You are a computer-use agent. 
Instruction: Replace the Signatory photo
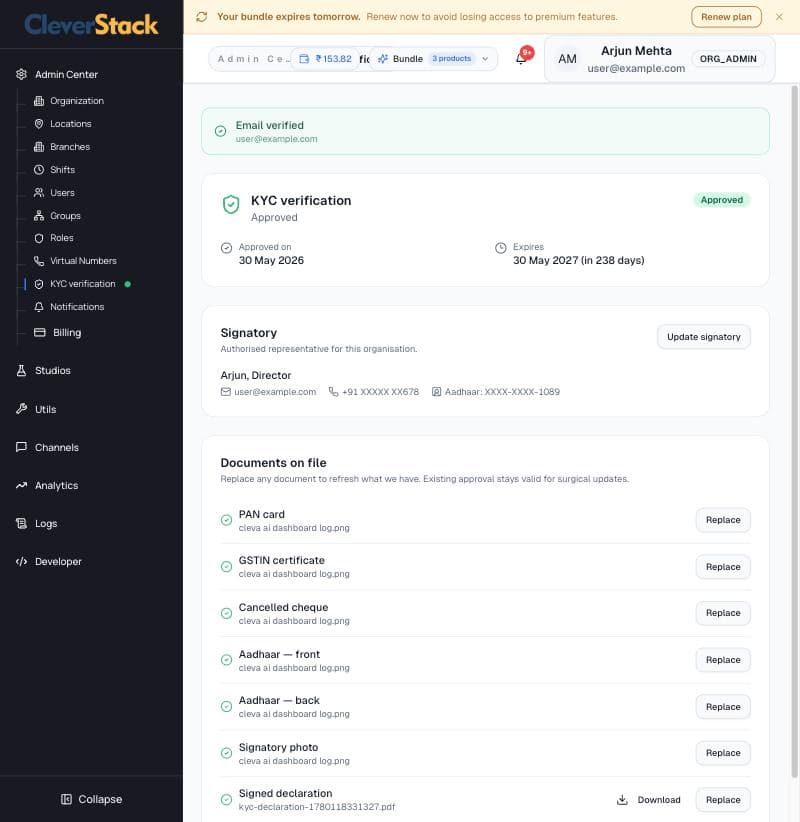coord(723,753)
